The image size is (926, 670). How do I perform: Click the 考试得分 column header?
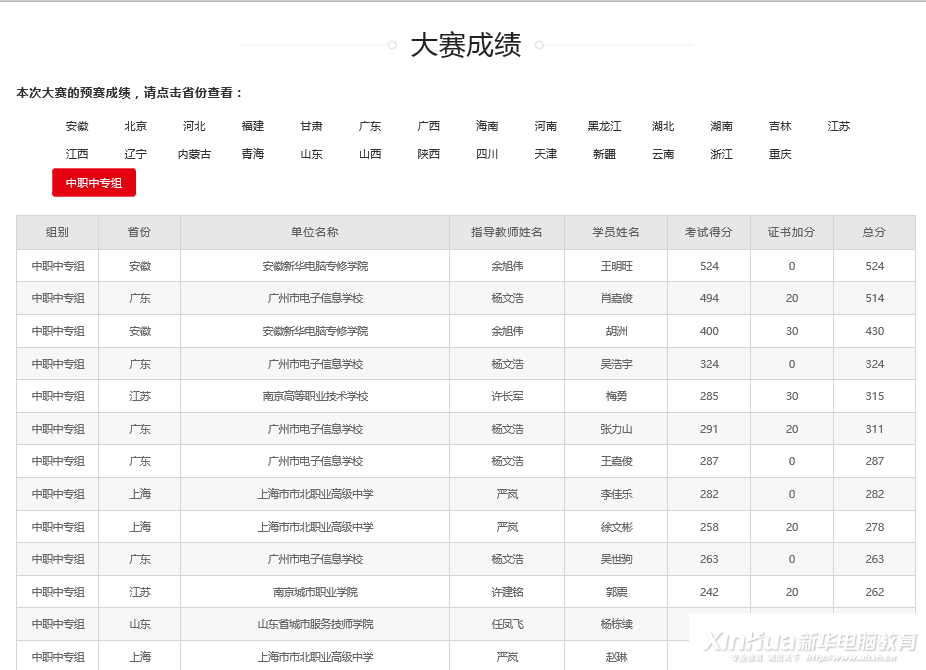[708, 232]
